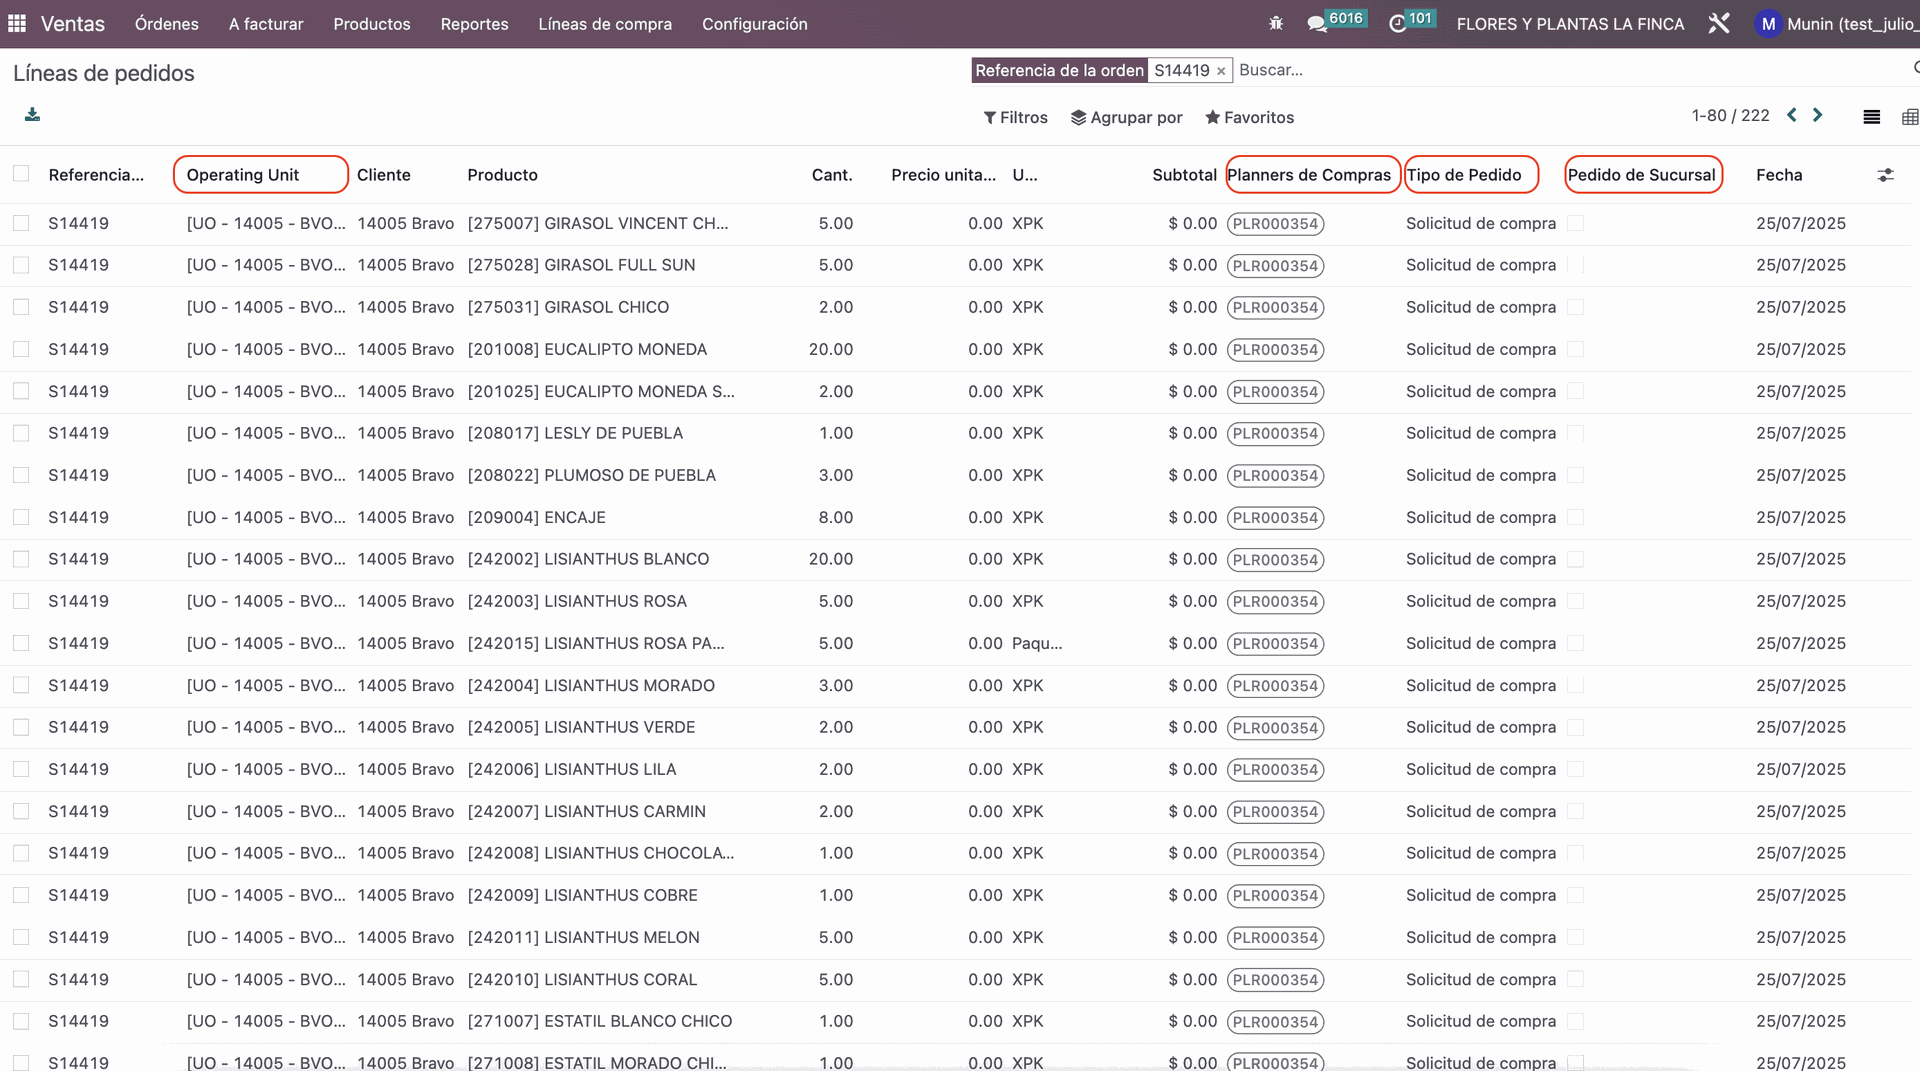Tick the select-all rows checkbox
Screen dimensions: 1920x1071
(x=21, y=174)
